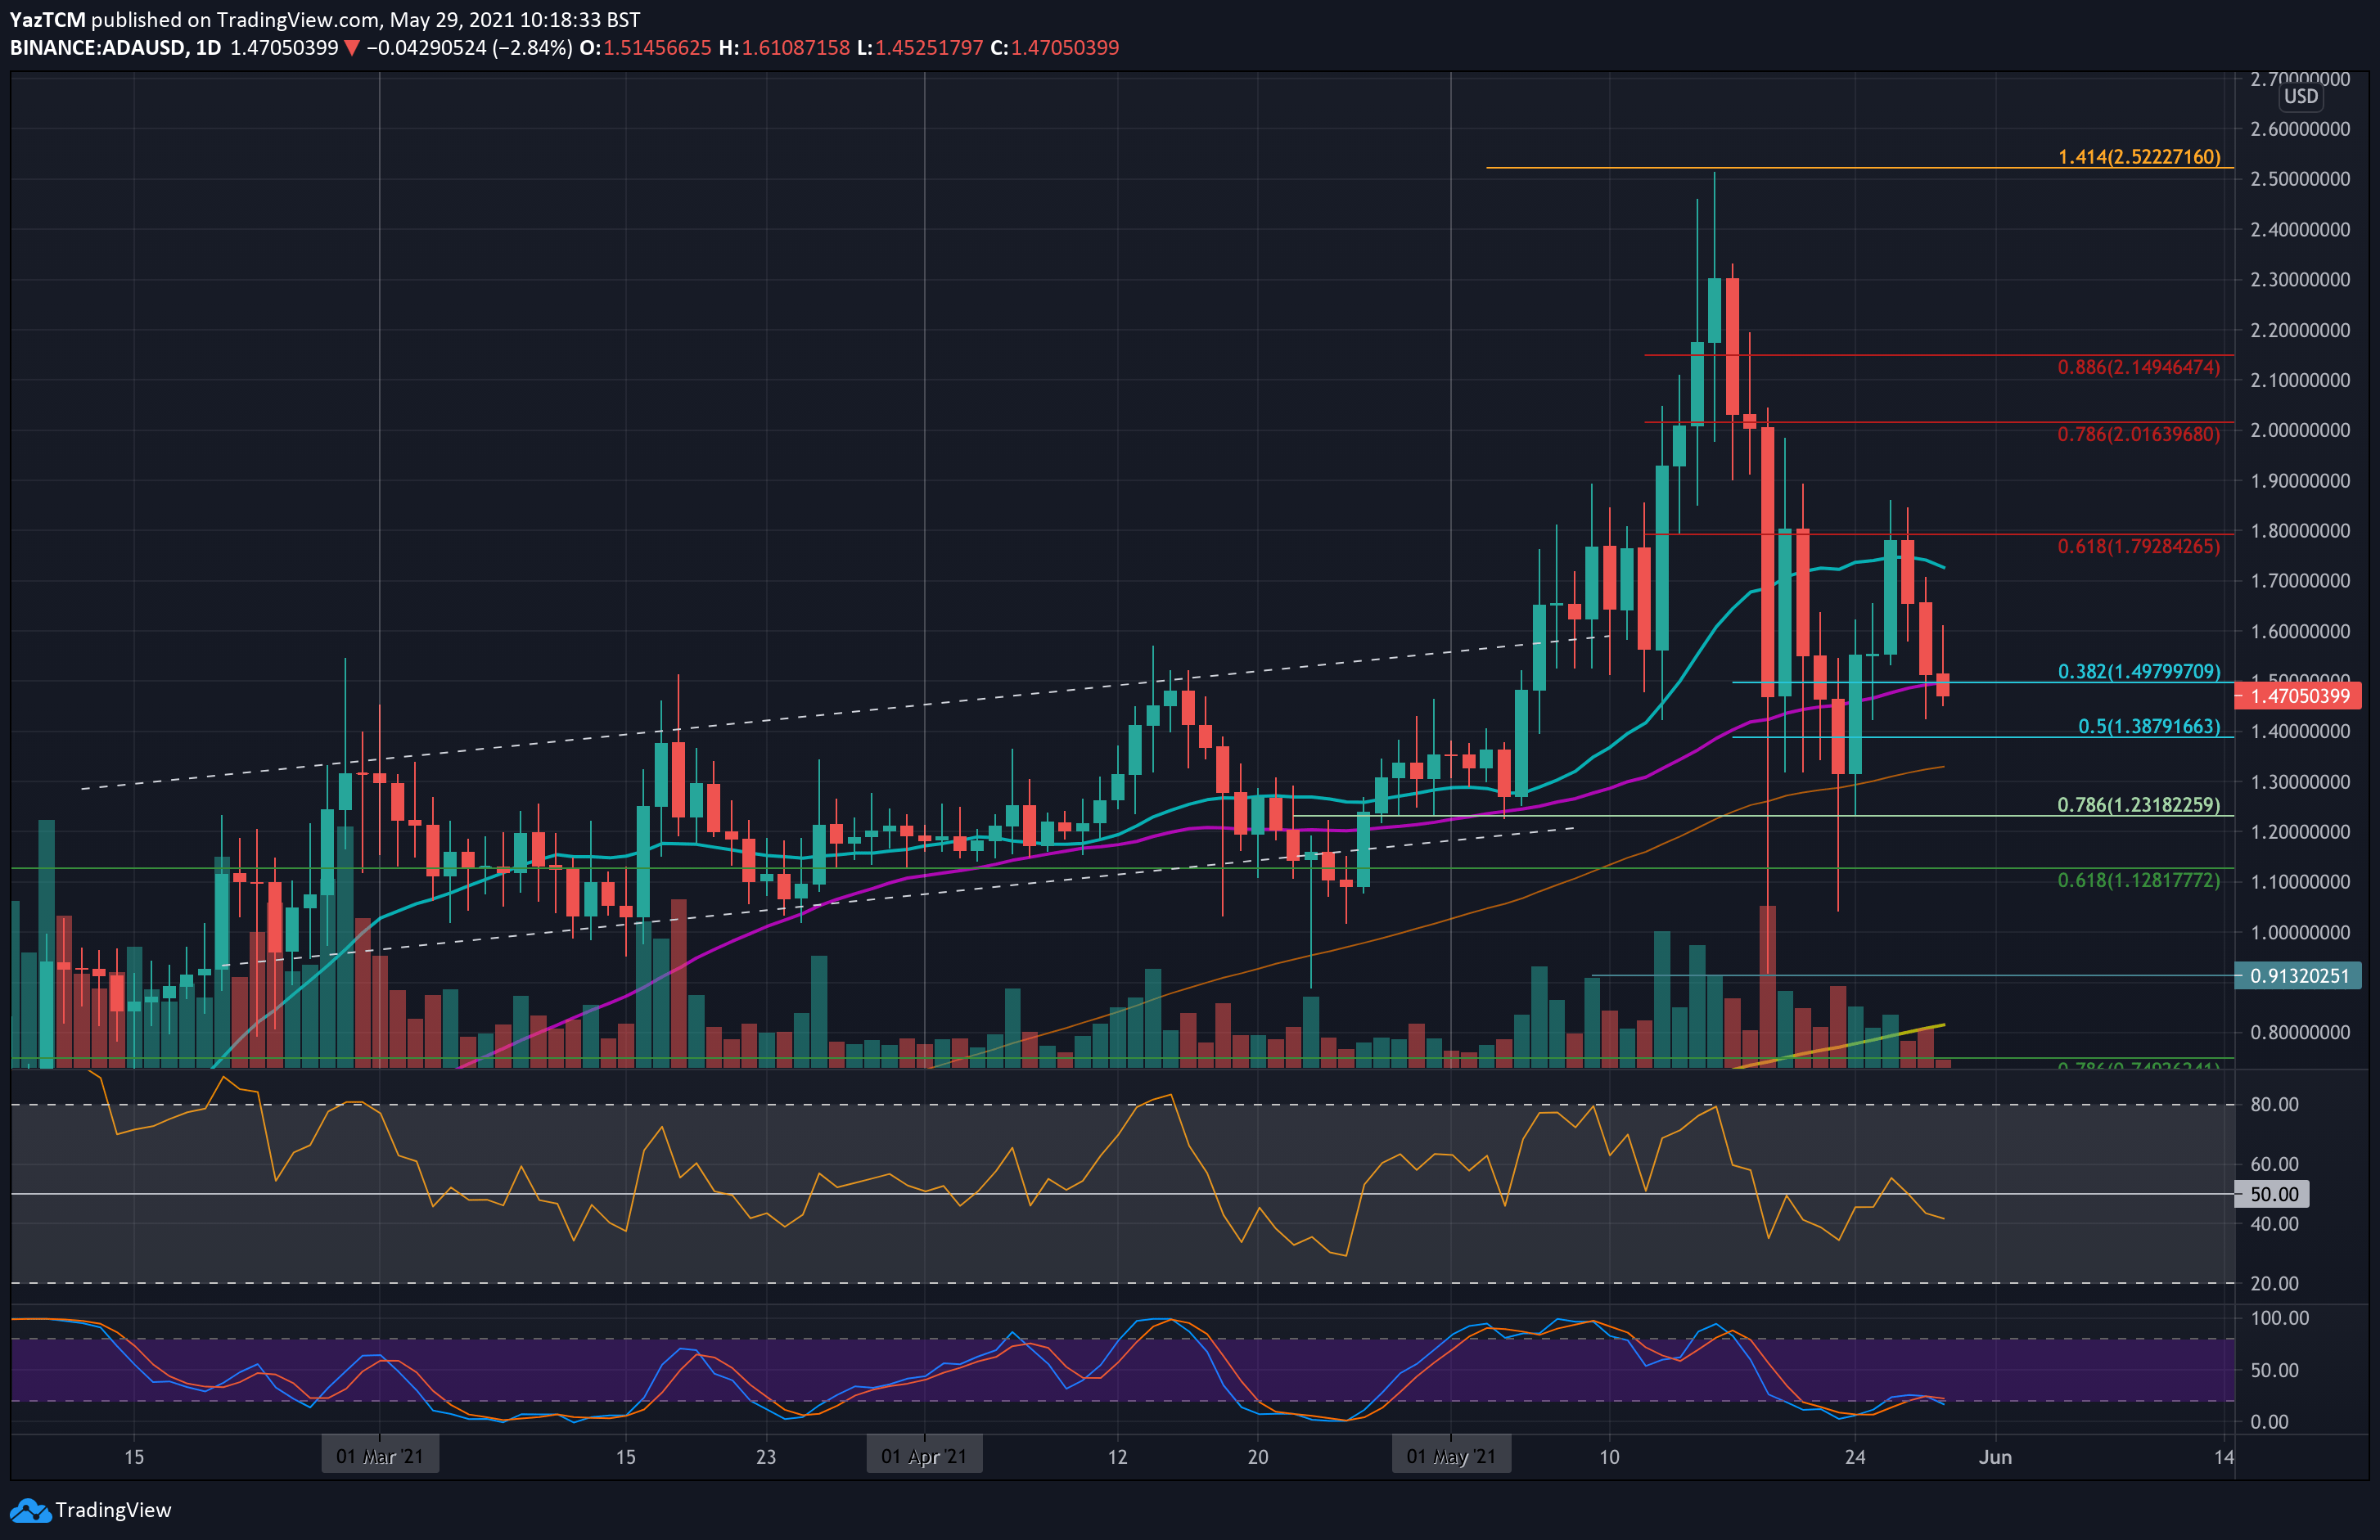Click the red 1.47050399 current price tag
The height and width of the screenshot is (1540, 2380).
pyautogui.click(x=2298, y=696)
